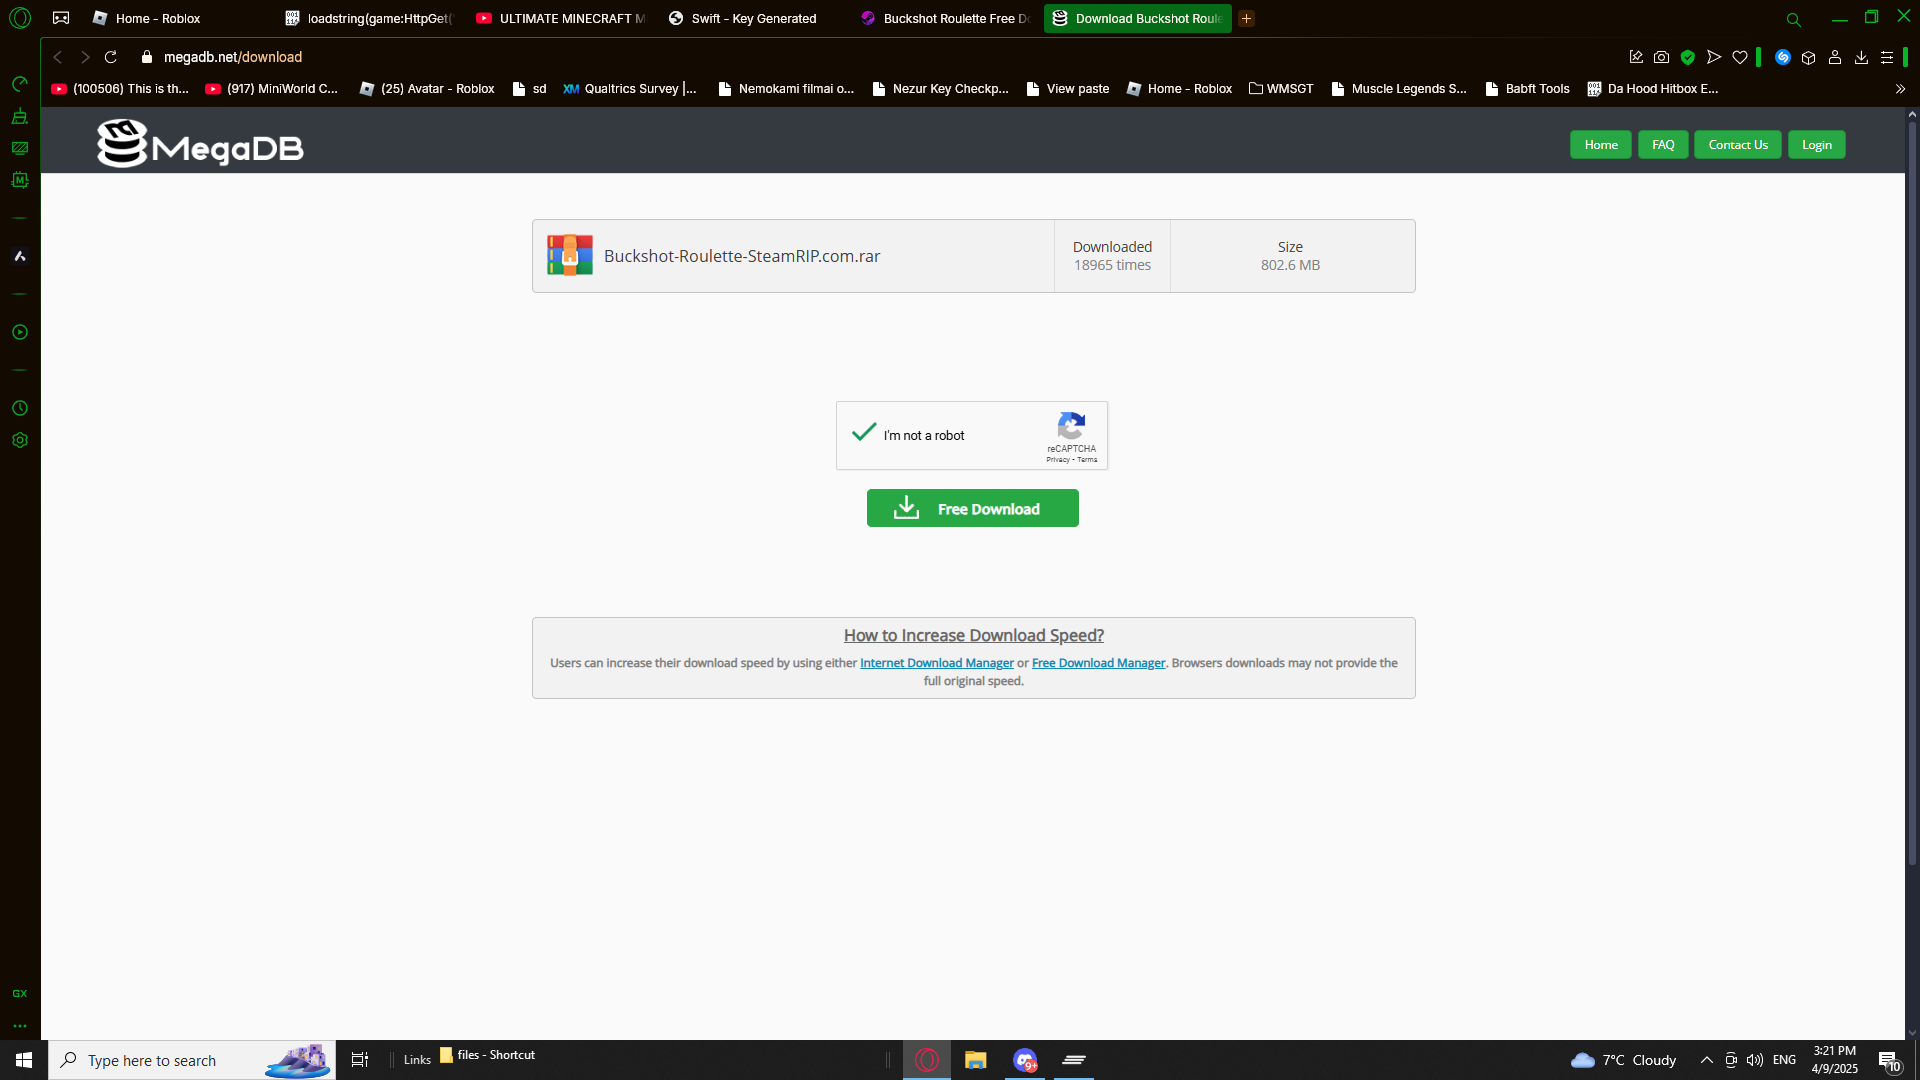Open Discord from the taskbar
The height and width of the screenshot is (1080, 1920).
(1025, 1060)
